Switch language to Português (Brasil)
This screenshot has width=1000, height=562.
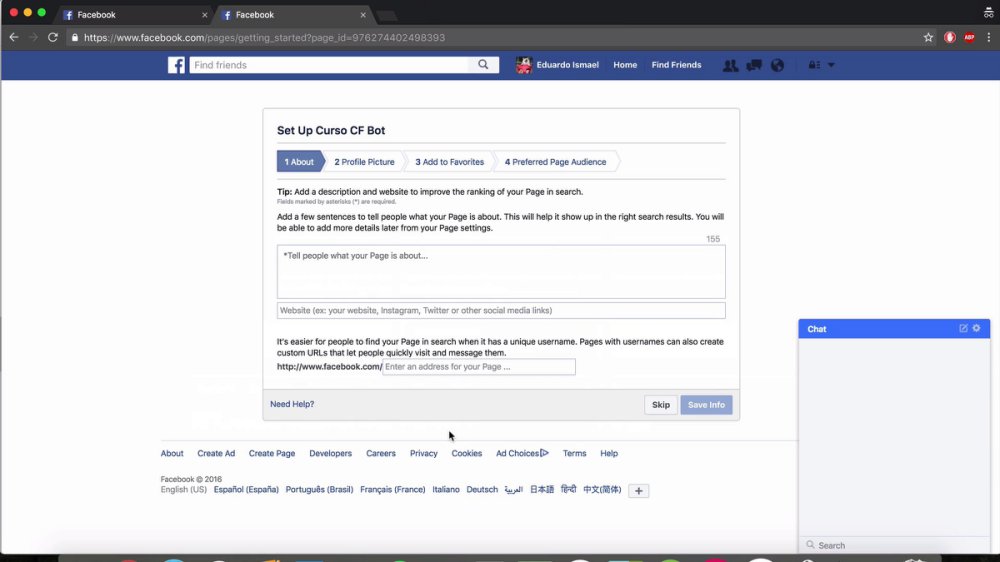pos(320,490)
